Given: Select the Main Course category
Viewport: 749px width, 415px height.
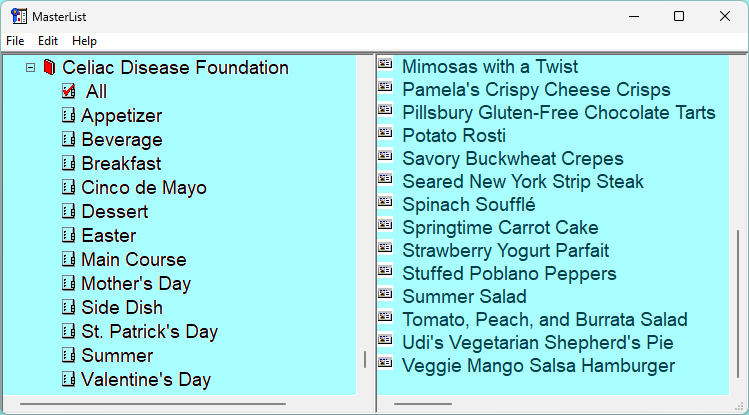Looking at the screenshot, I should pos(134,259).
